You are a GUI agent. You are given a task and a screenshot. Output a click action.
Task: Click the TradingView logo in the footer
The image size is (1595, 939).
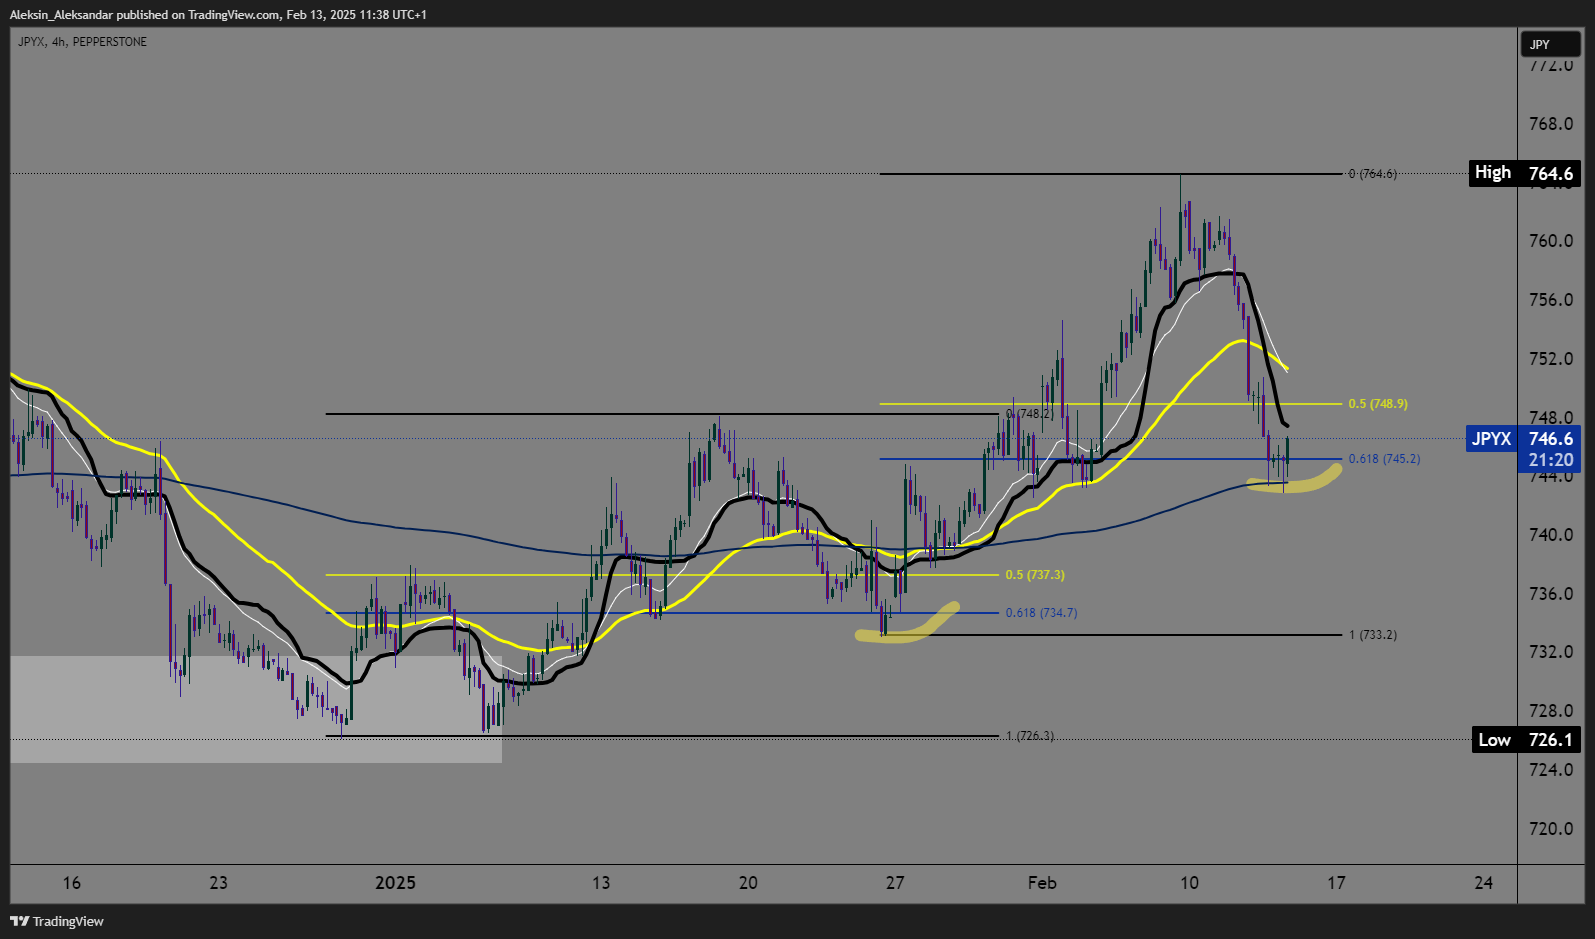click(x=57, y=921)
